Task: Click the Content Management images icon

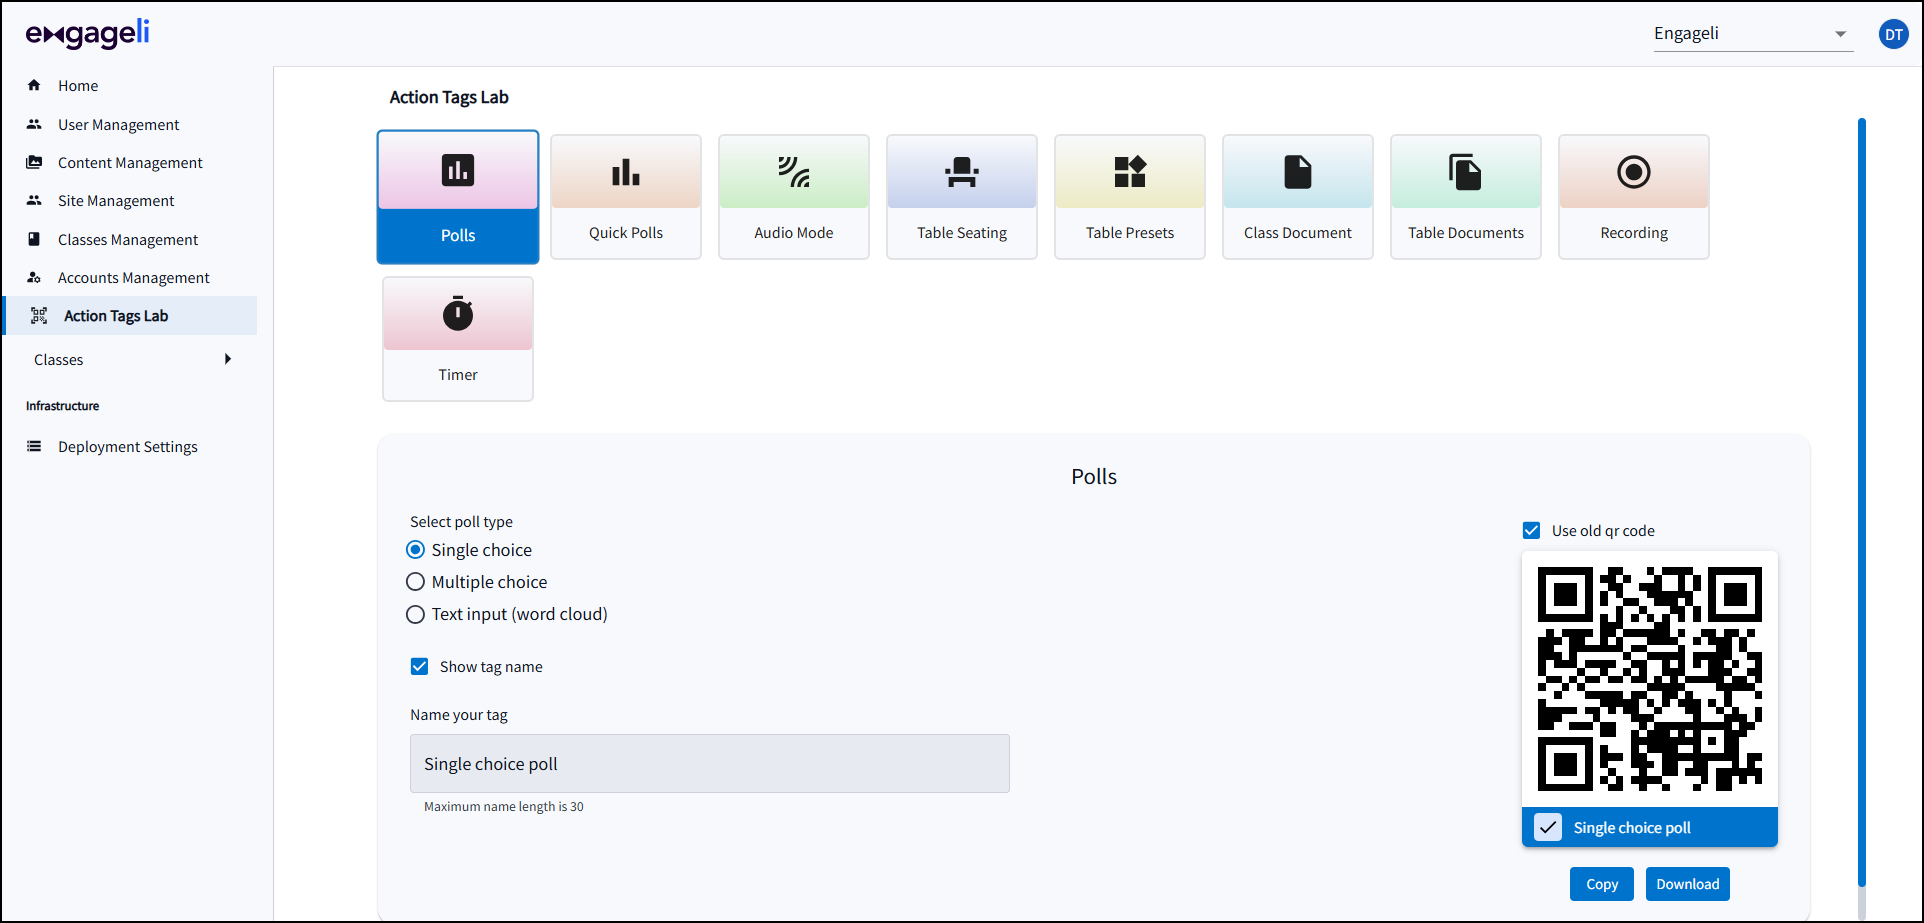Action: [x=34, y=162]
